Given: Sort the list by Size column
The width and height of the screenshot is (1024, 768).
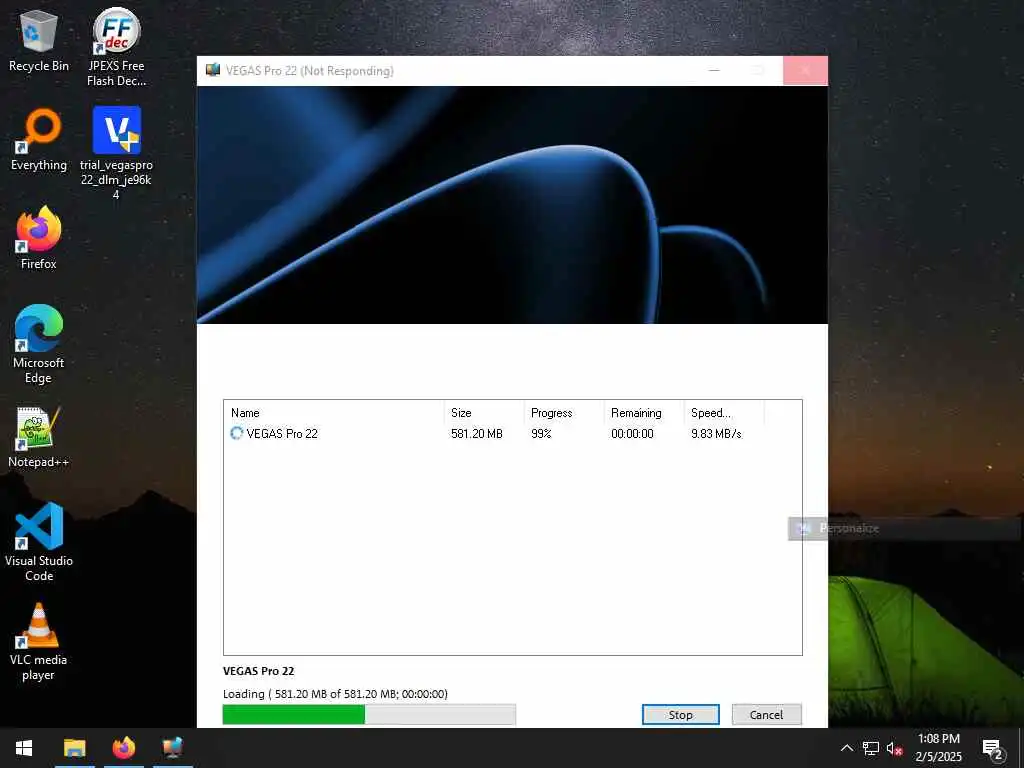Looking at the screenshot, I should pos(484,413).
